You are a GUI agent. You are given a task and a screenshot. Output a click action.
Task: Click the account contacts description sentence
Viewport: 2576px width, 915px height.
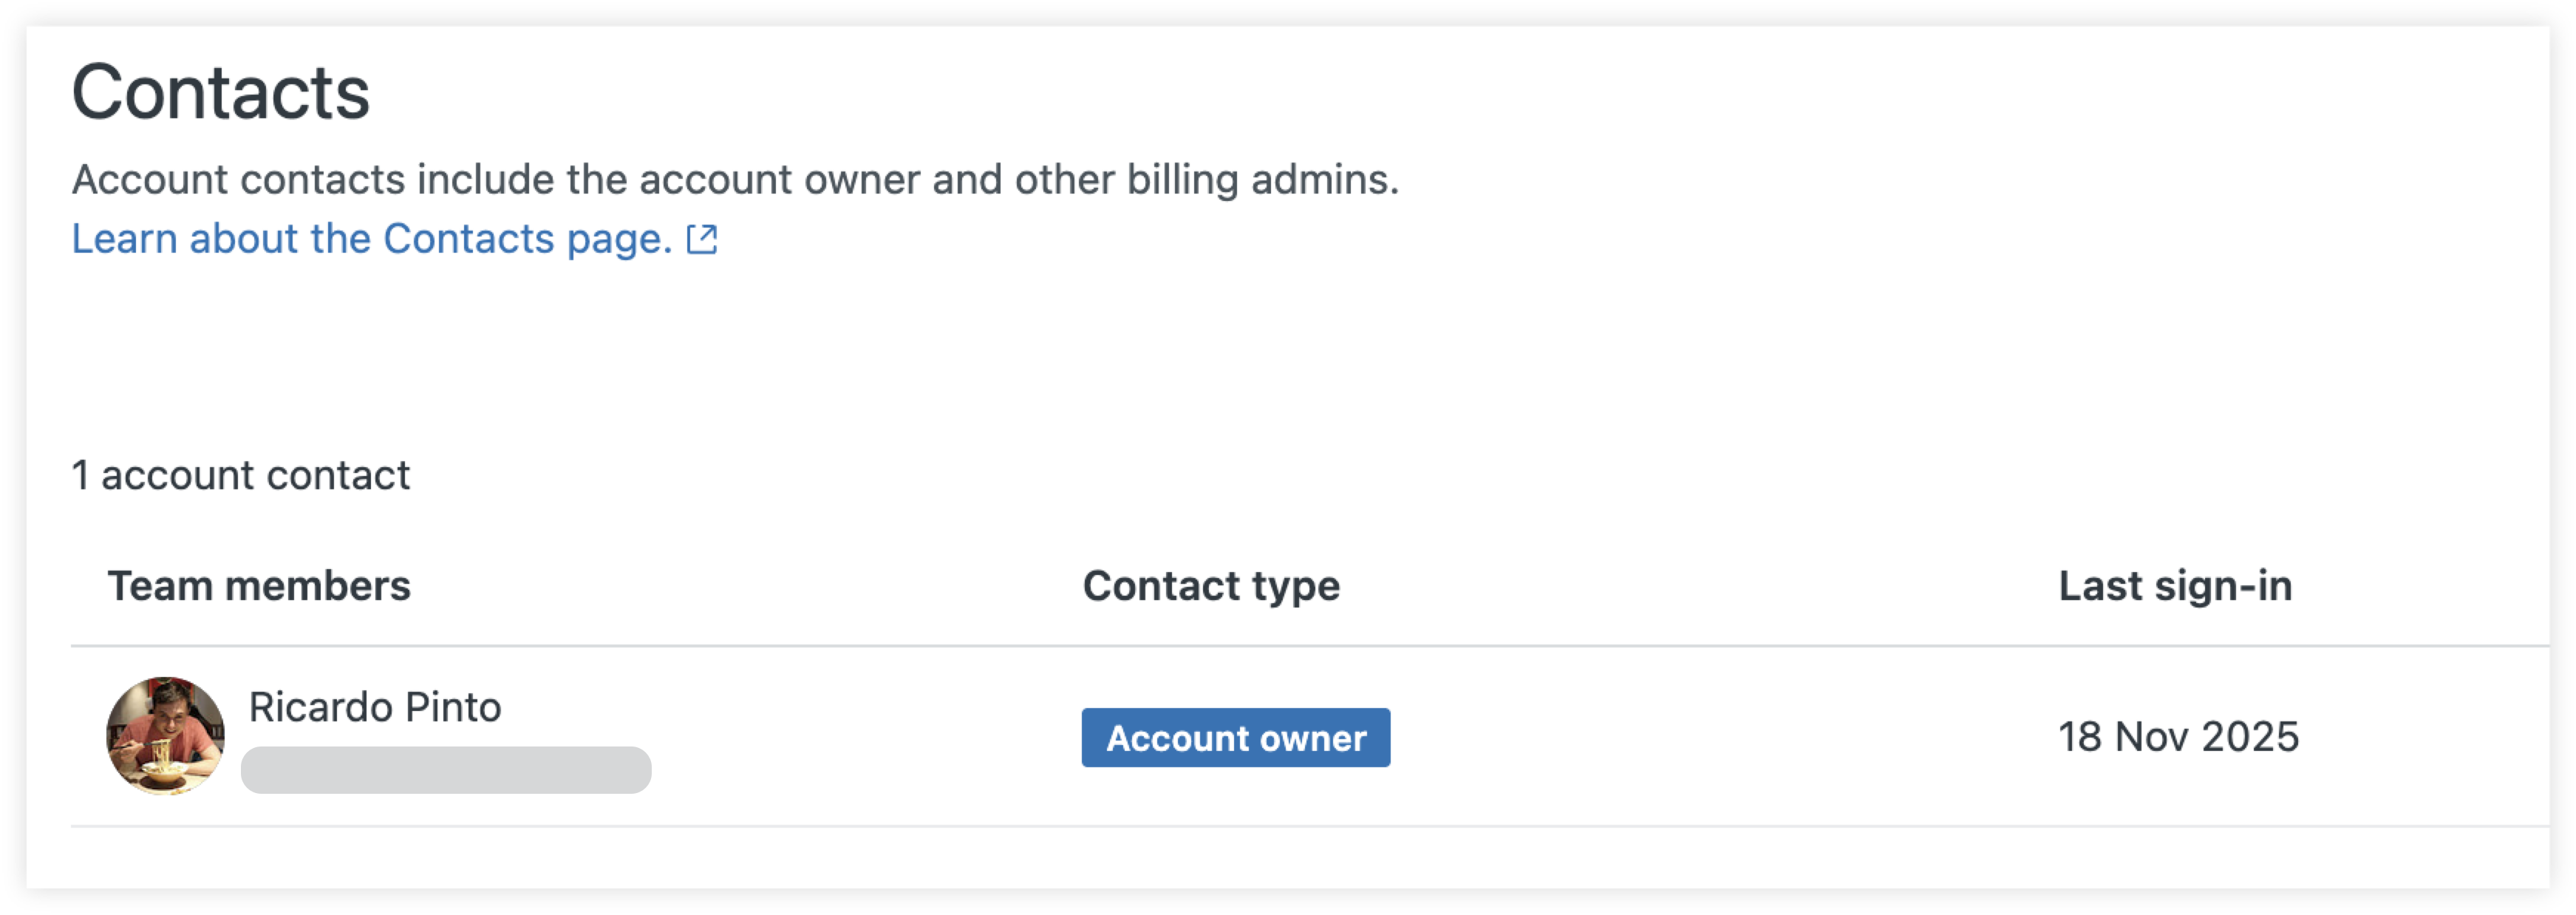[x=737, y=179]
